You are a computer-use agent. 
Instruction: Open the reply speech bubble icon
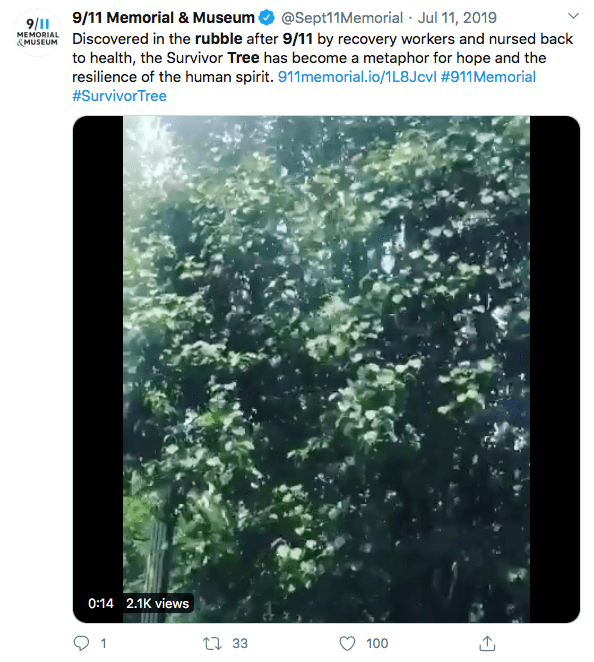[x=81, y=643]
